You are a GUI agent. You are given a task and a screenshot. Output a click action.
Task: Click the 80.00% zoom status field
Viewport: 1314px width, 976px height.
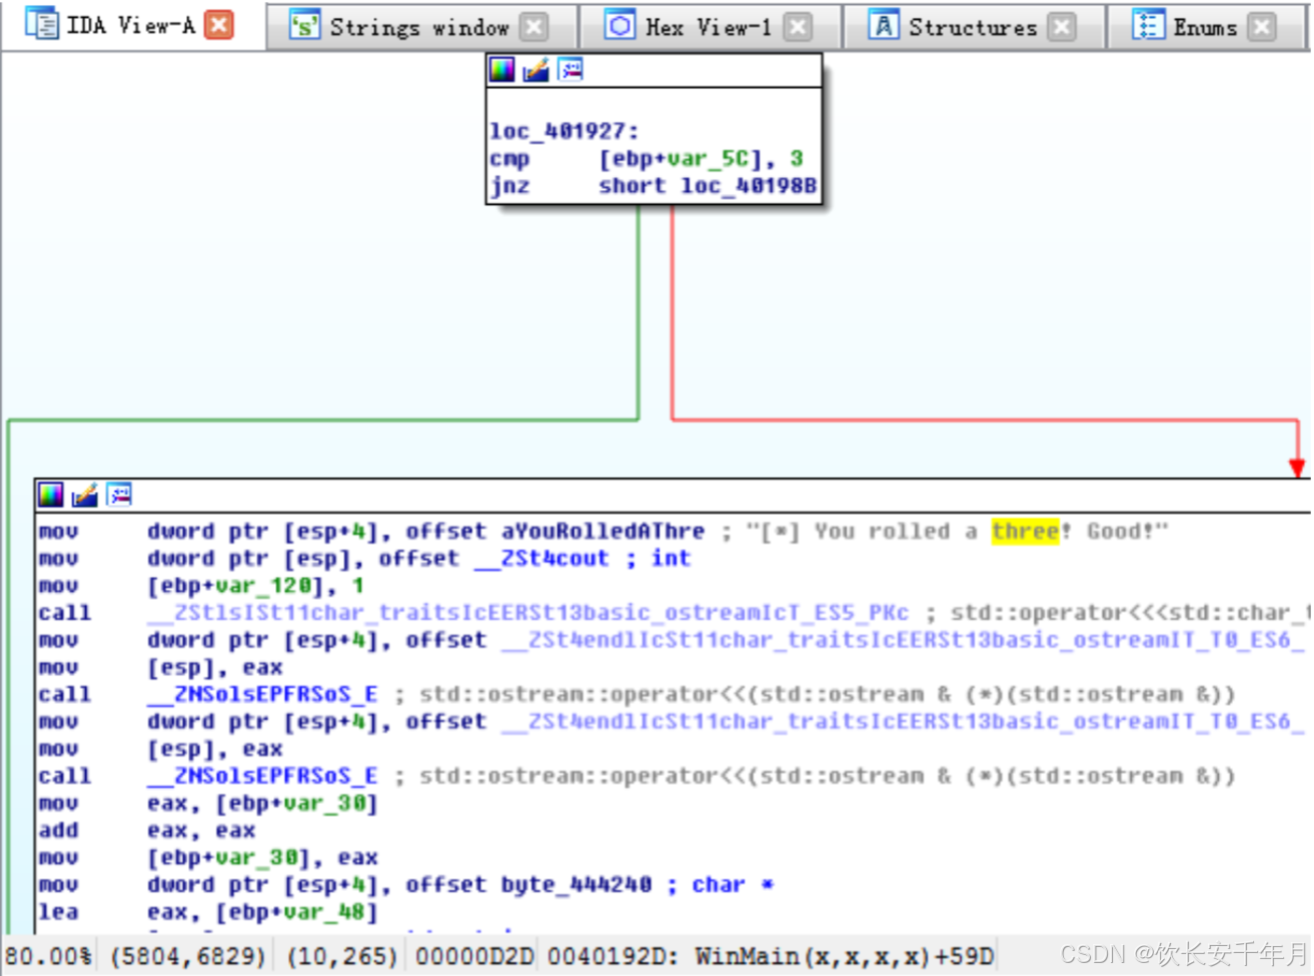[48, 956]
